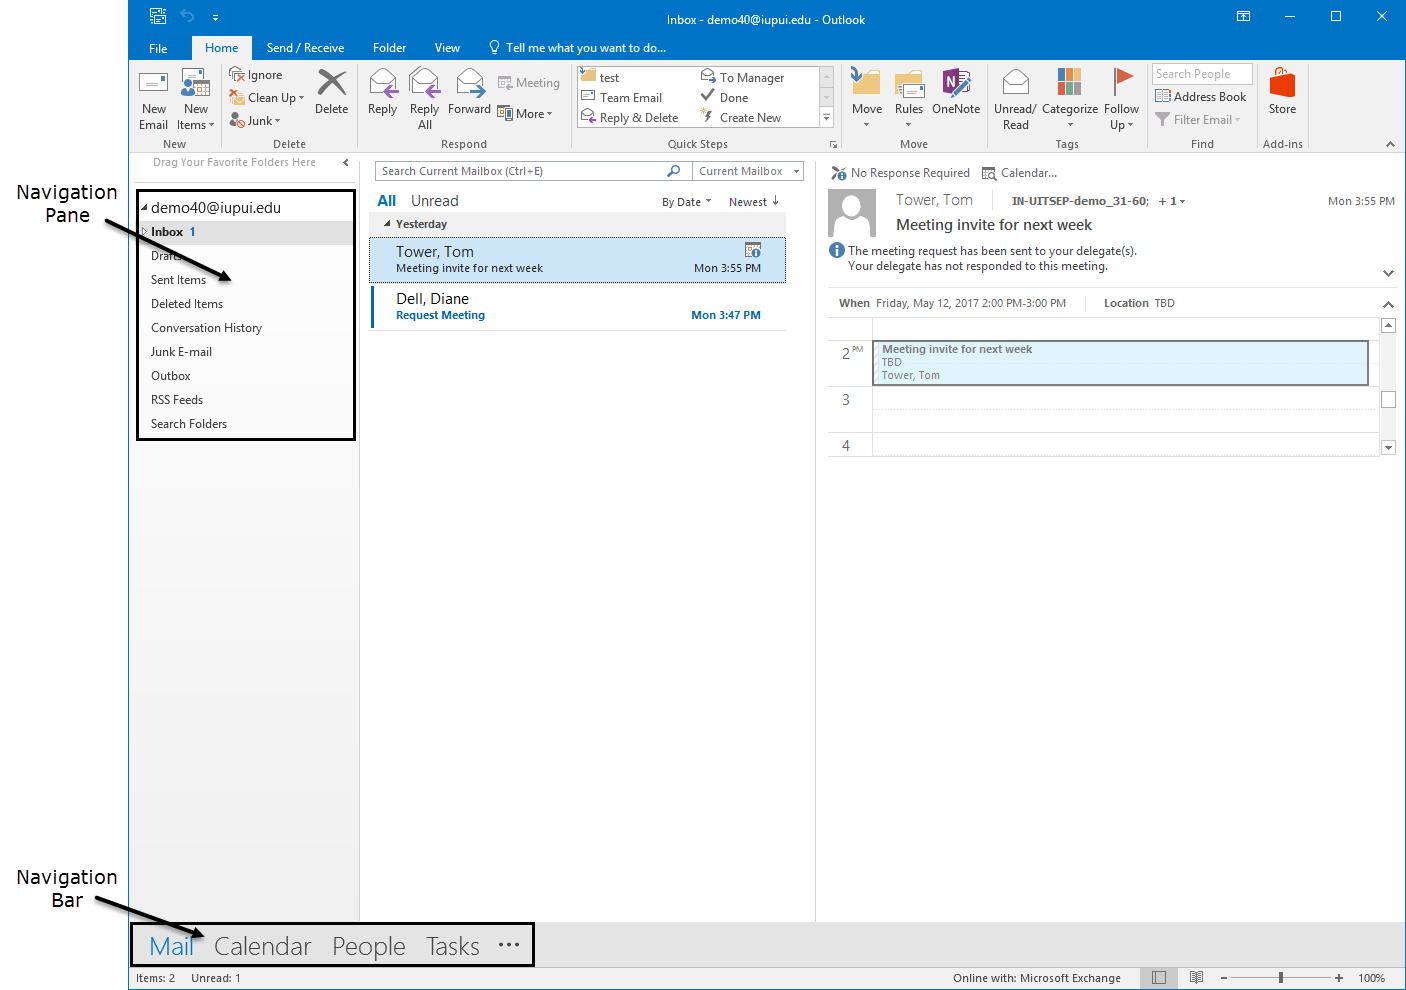Collapse the demo40@iupui.edu account tree
Screen dimensions: 1406x990
click(144, 208)
